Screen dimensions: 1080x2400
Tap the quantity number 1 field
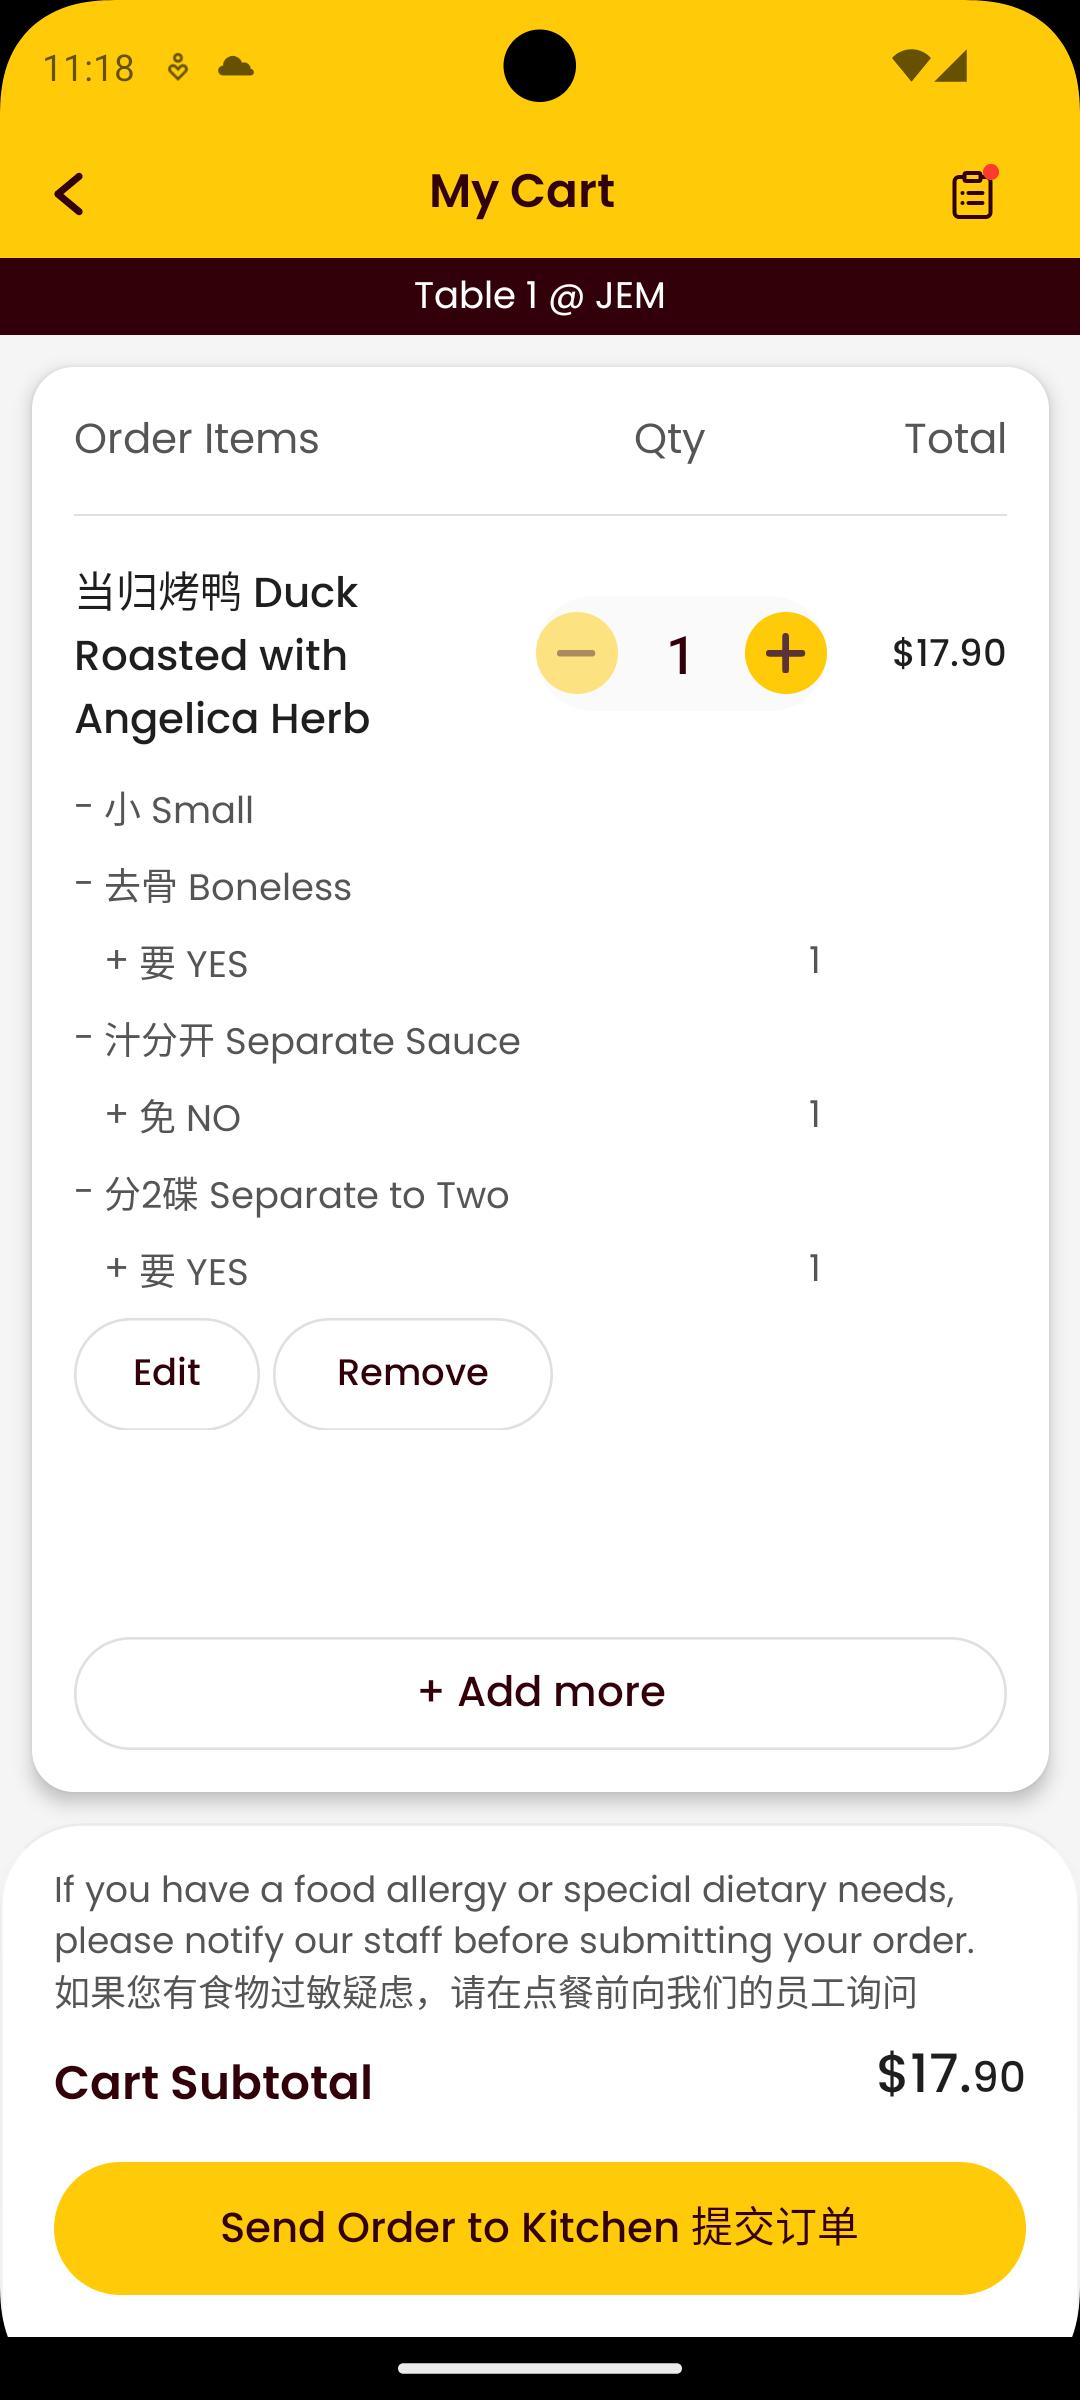[681, 655]
